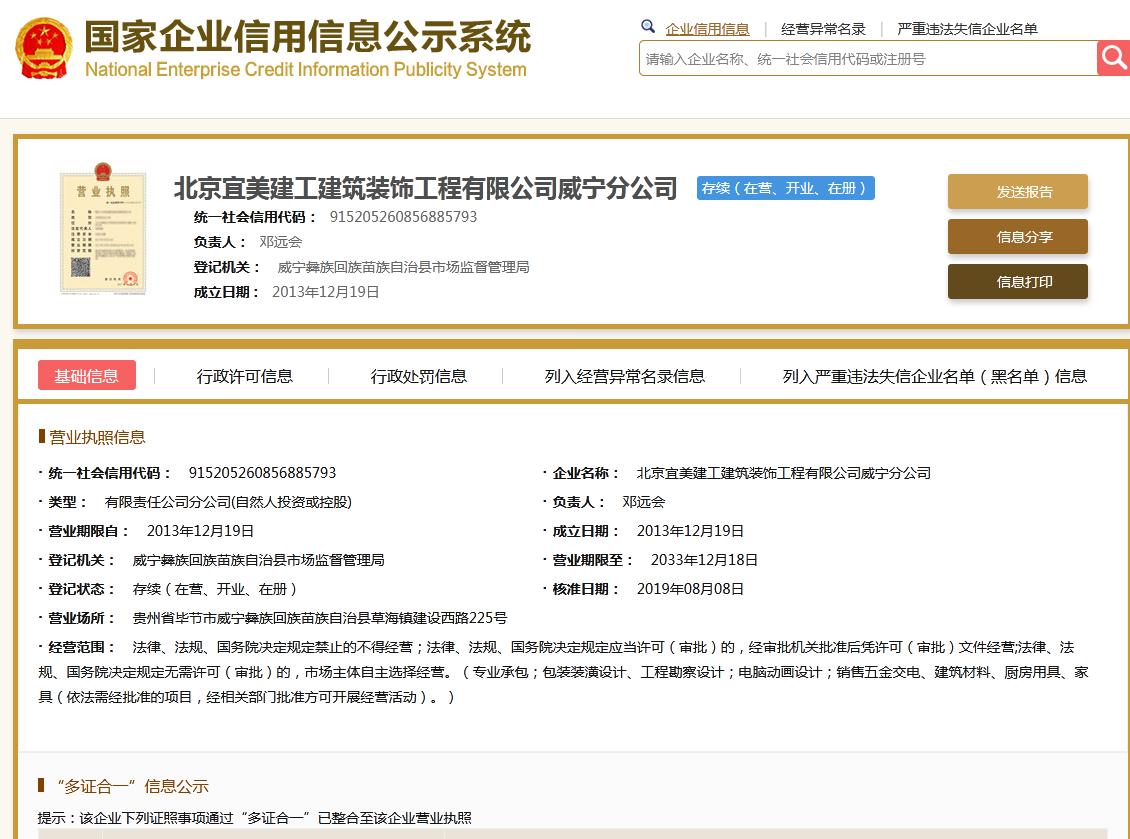Open the 行政处罚信息 tab
The height and width of the screenshot is (839, 1130).
coord(418,376)
